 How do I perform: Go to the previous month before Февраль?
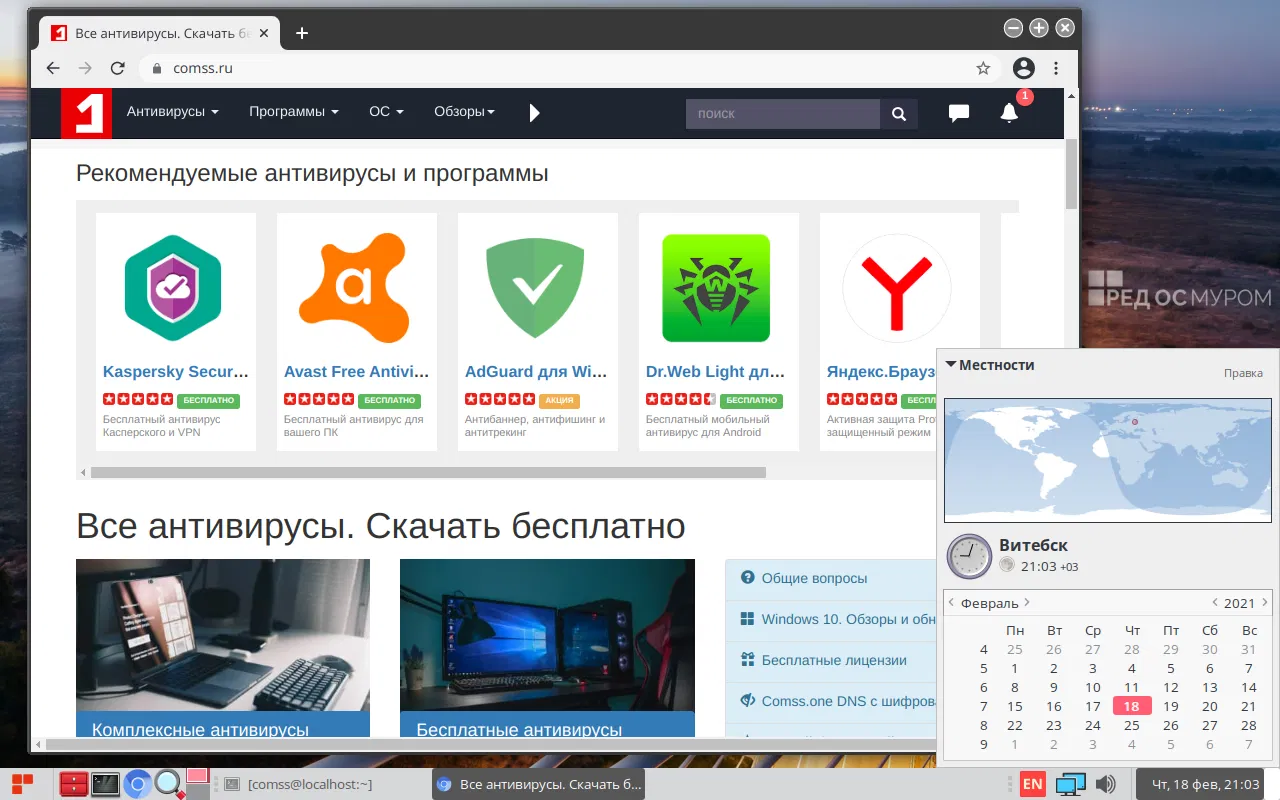(951, 603)
